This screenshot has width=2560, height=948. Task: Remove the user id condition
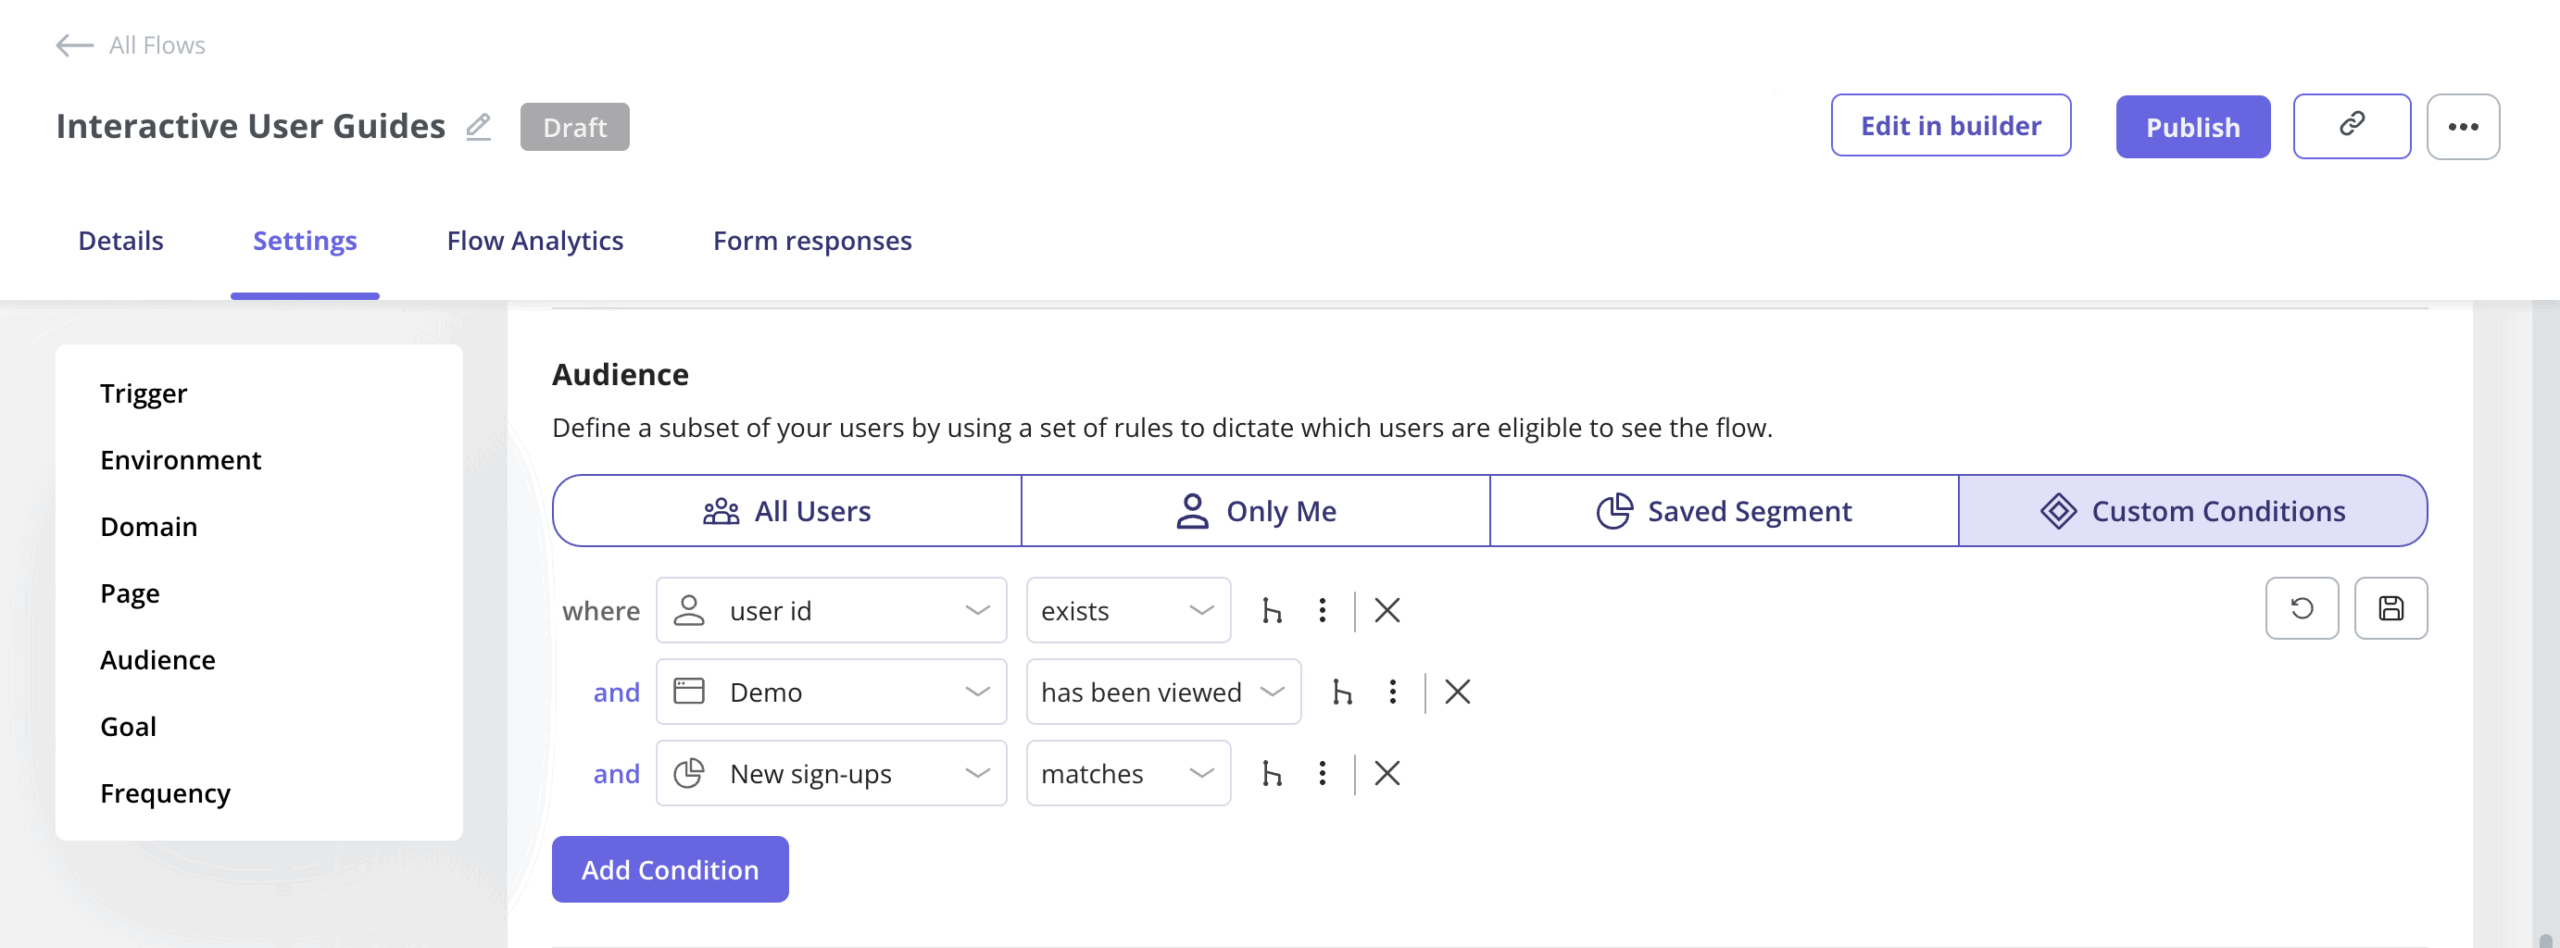click(x=1387, y=610)
